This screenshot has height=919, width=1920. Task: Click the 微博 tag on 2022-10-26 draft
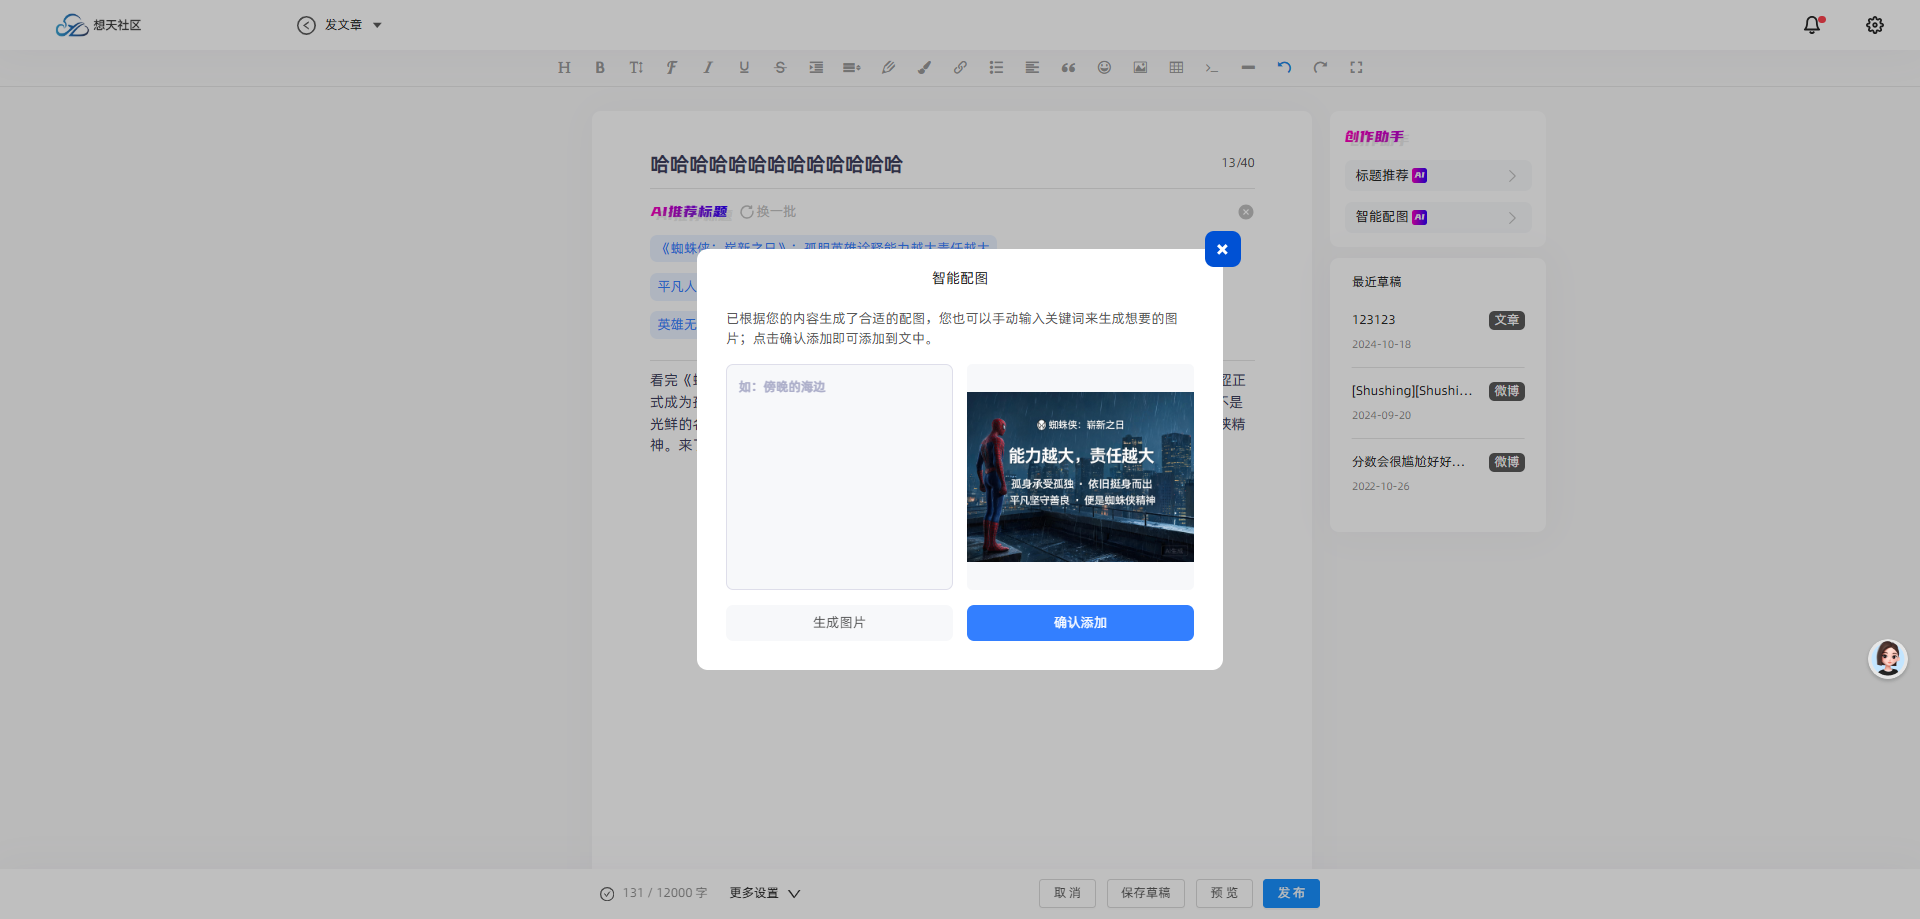coord(1507,462)
